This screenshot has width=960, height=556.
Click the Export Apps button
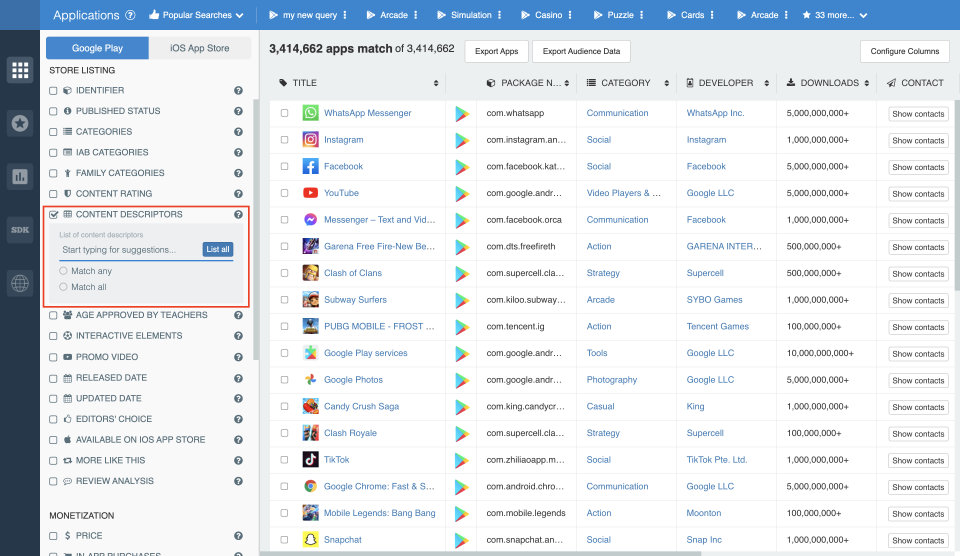(x=497, y=51)
